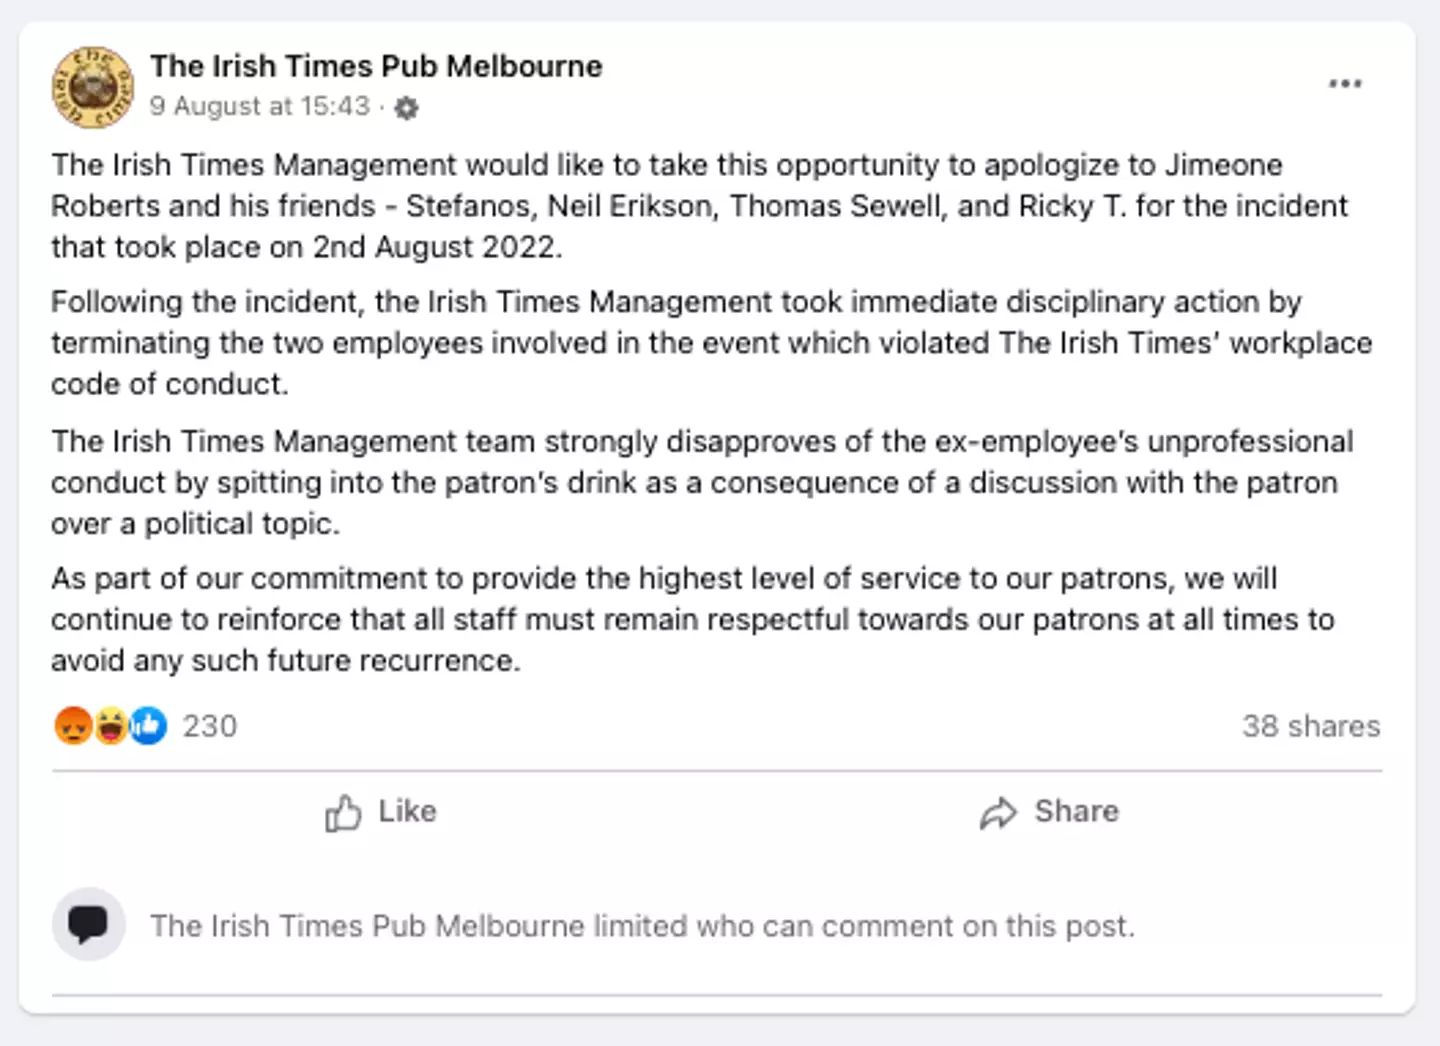Click the thumbs-up icon on Like button
1440x1046 pixels.
tap(343, 813)
